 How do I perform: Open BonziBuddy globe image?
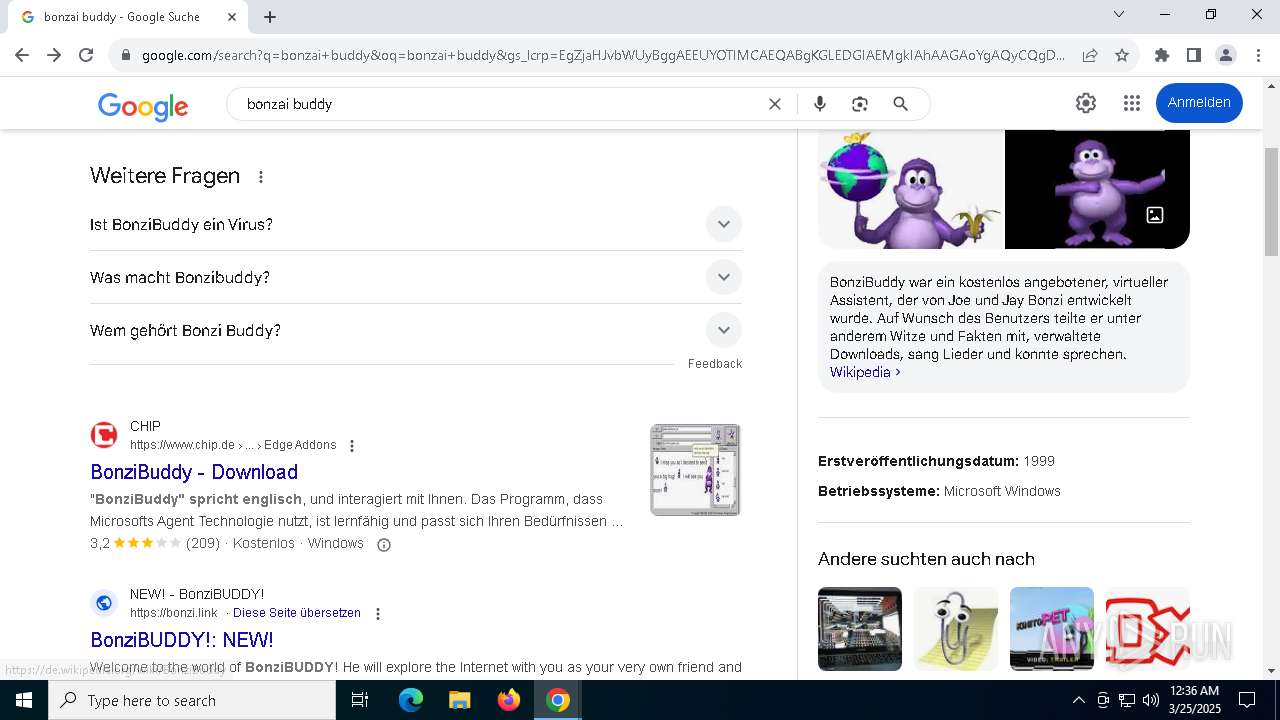tap(910, 189)
